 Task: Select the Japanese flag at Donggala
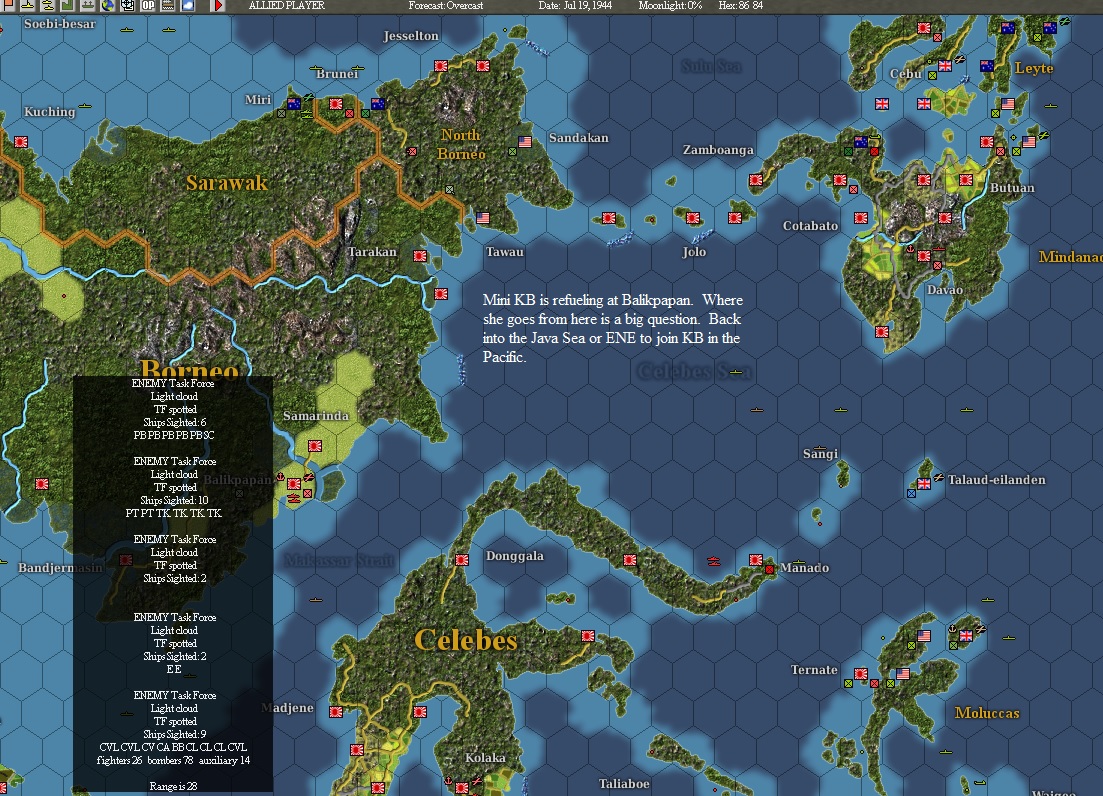(462, 560)
